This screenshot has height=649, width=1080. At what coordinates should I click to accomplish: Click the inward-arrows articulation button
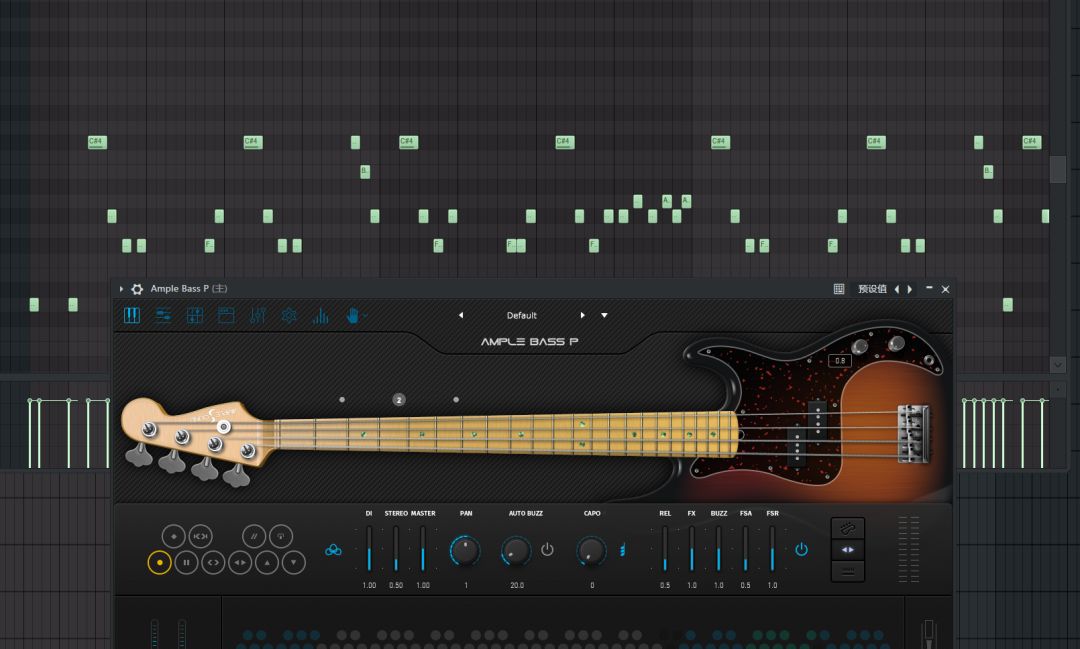tap(200, 536)
